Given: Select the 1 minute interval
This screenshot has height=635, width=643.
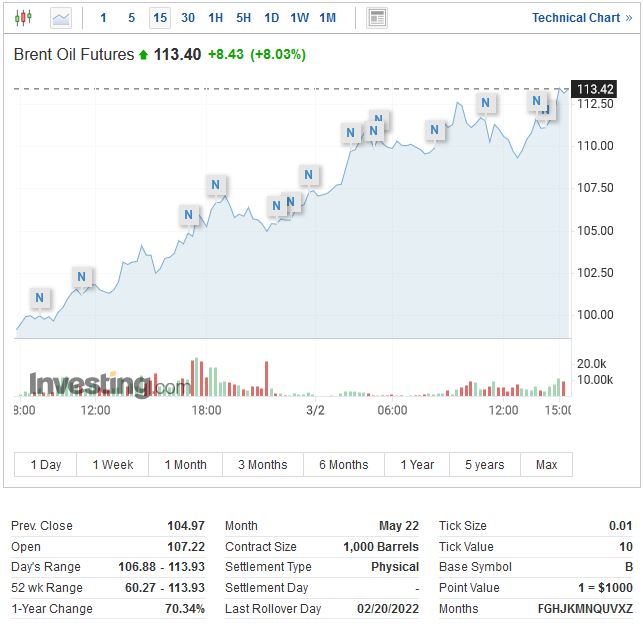Looking at the screenshot, I should pos(103,18).
